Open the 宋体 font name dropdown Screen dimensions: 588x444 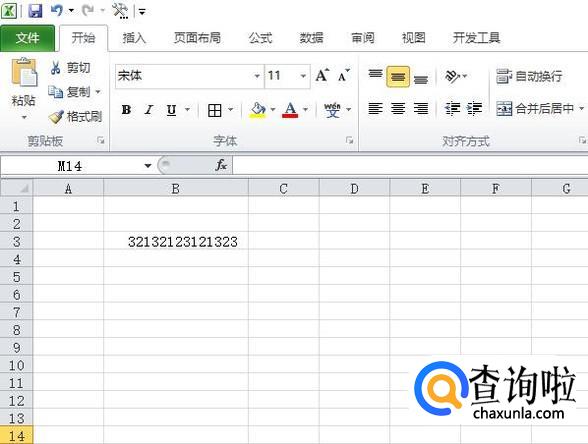pos(257,76)
